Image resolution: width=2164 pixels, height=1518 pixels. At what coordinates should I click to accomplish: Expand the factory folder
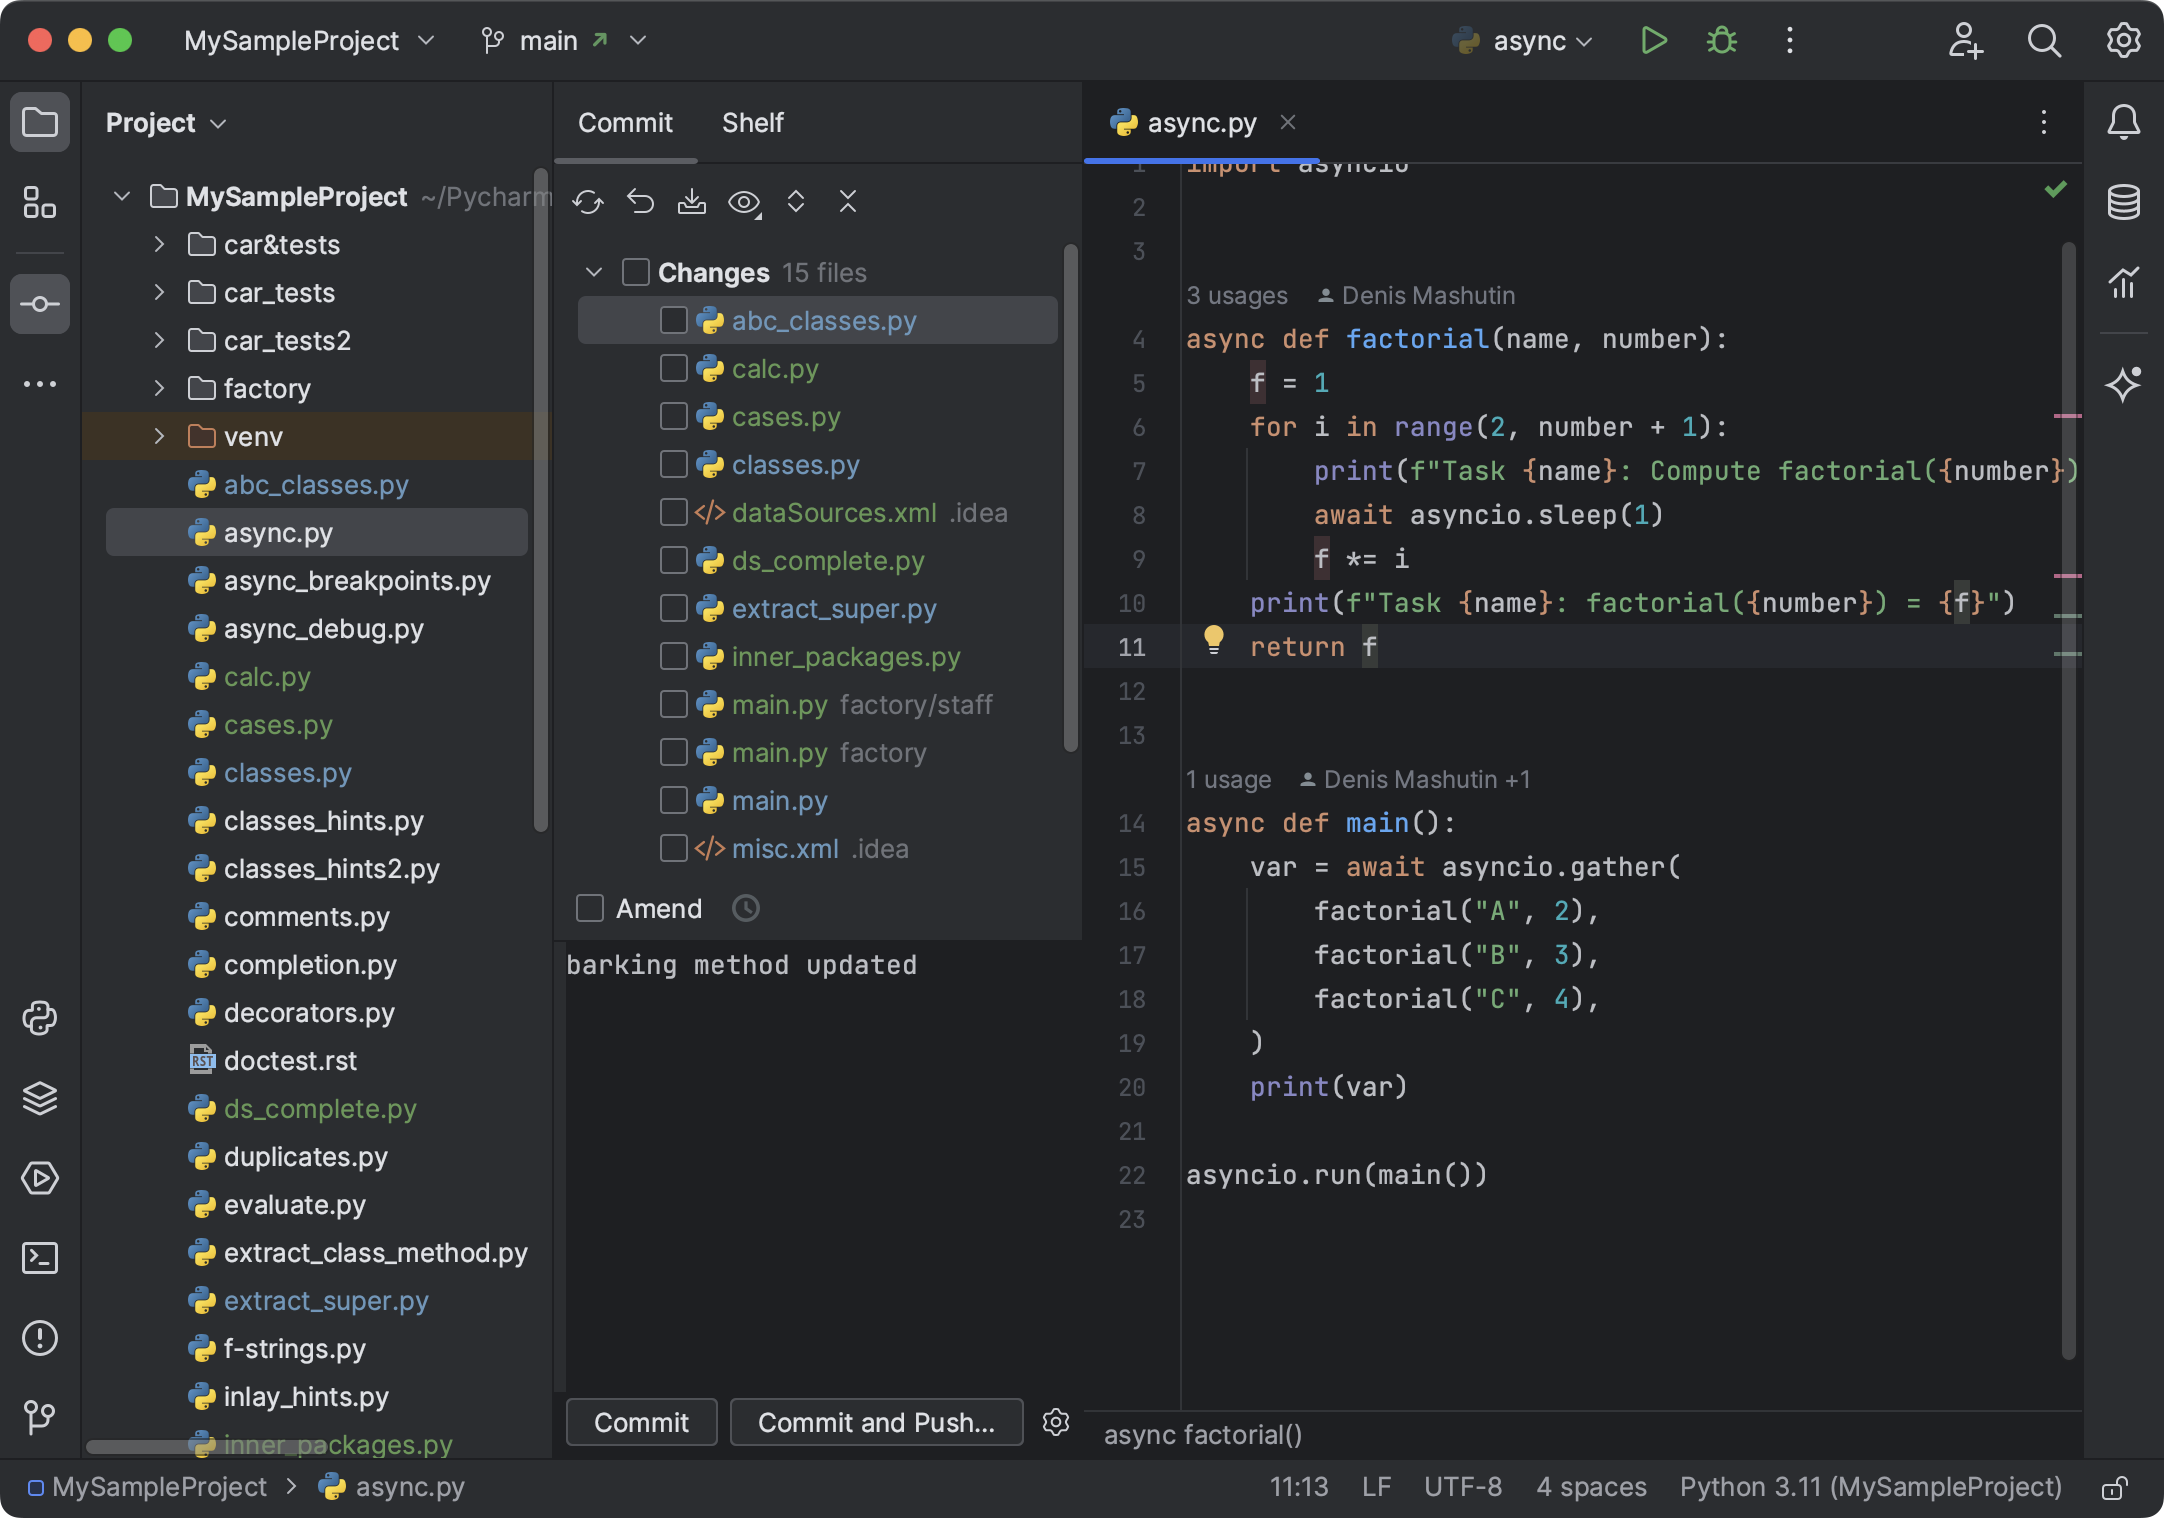click(158, 388)
